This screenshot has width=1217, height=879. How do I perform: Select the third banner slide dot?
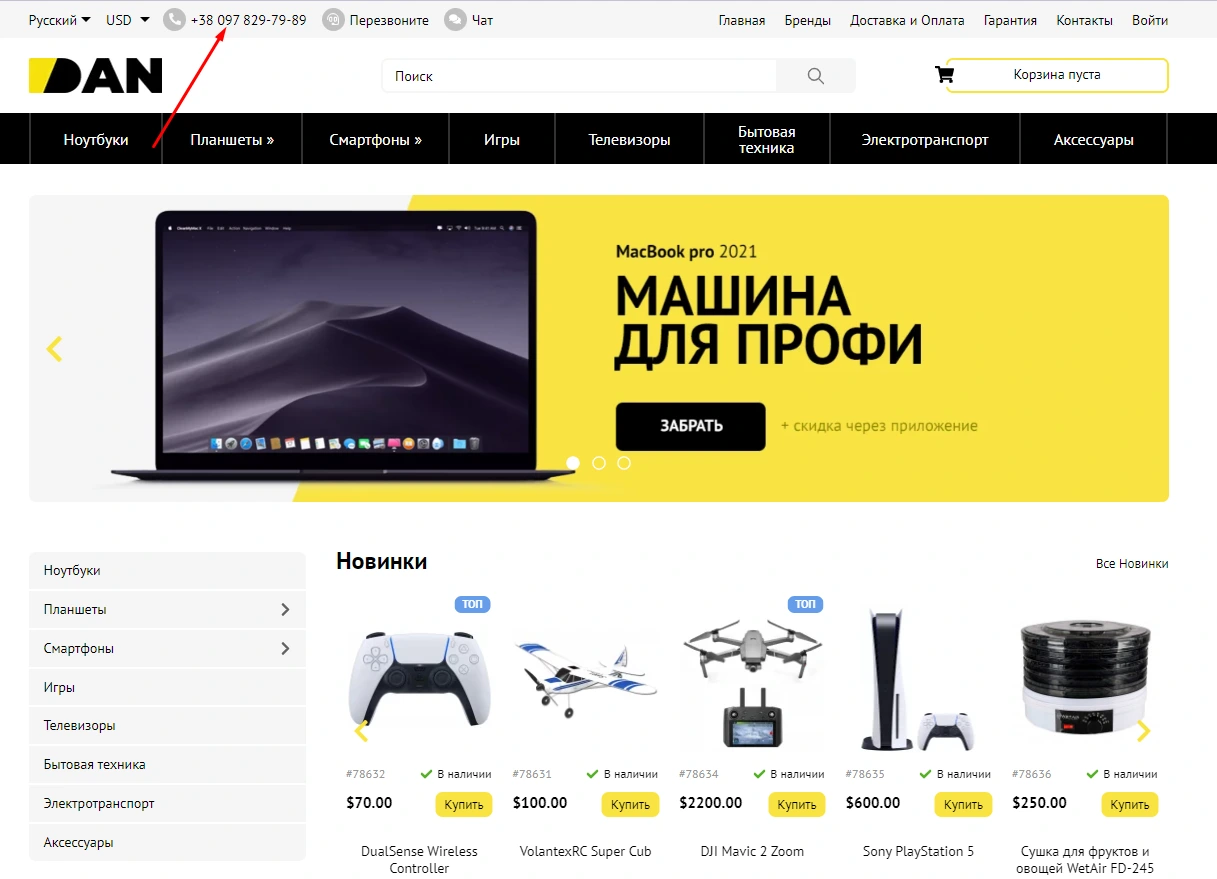tap(624, 463)
